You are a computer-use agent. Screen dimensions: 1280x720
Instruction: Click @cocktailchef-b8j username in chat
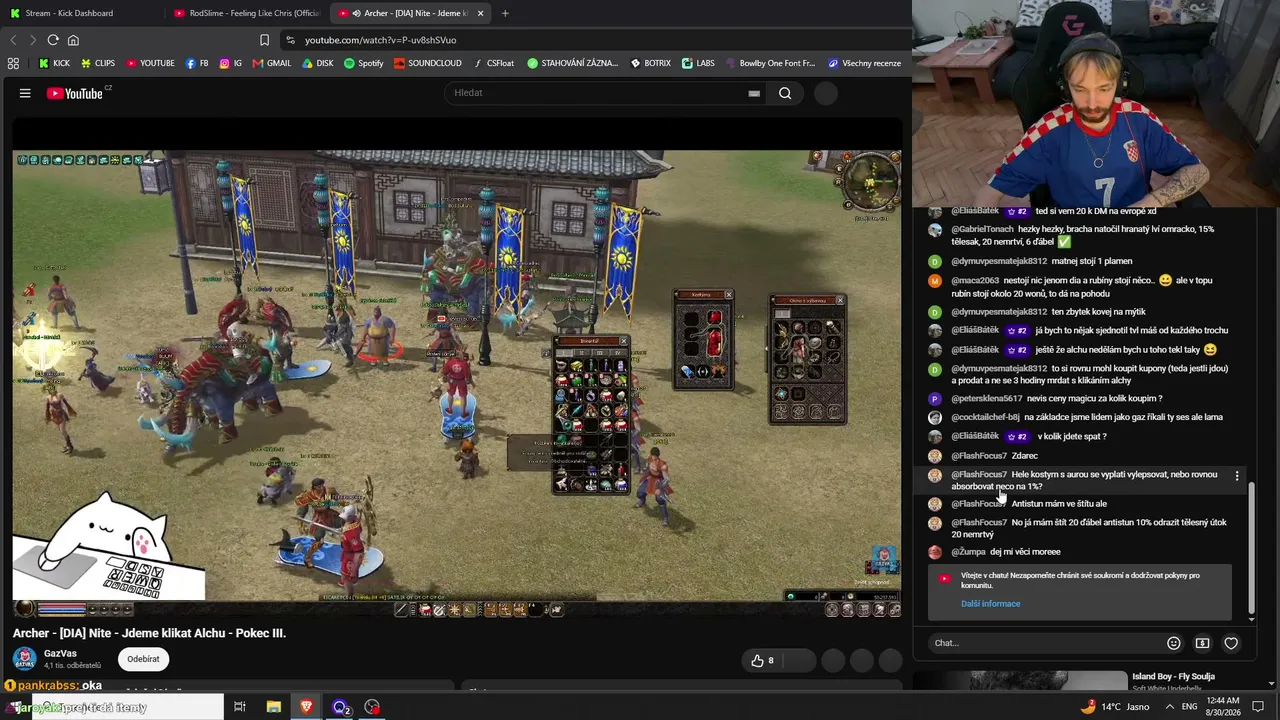pos(985,417)
